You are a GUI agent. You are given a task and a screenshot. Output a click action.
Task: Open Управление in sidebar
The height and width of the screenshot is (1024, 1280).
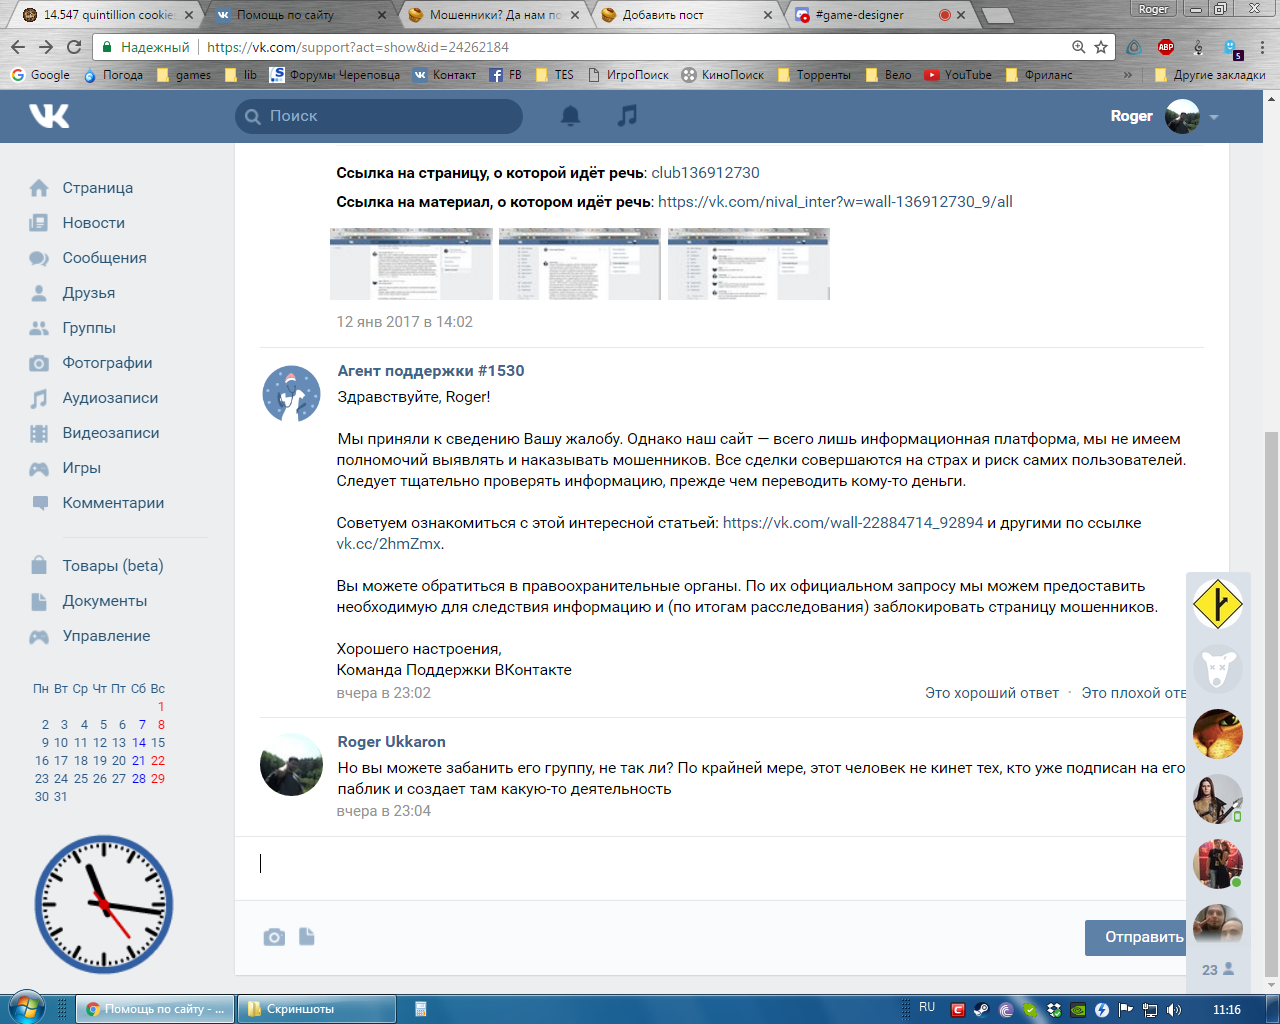106,636
